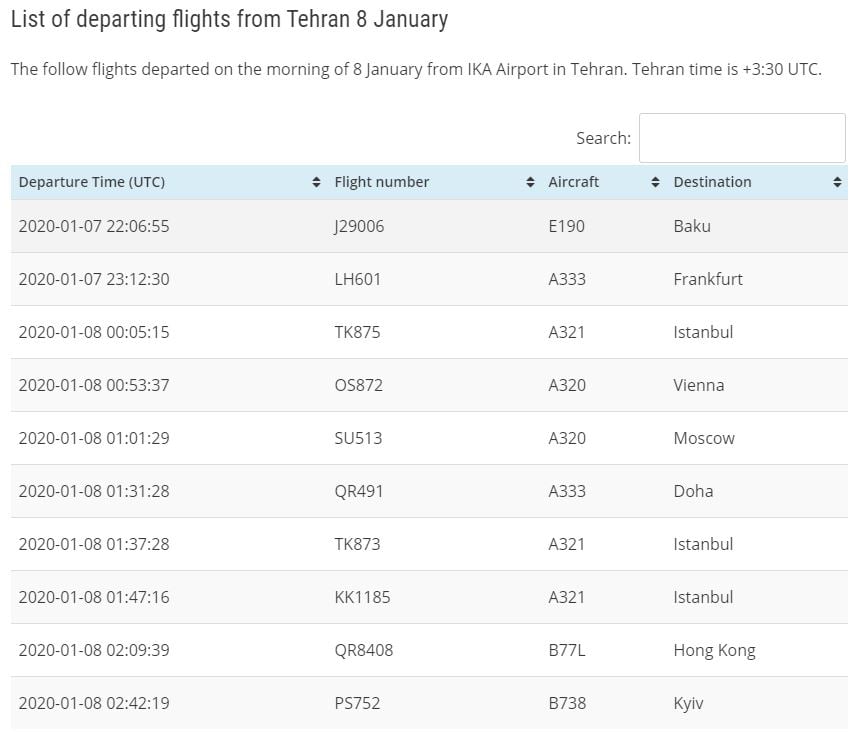Viewport: 856px width, 733px height.
Task: Click the SU513 flight number cell
Action: 358,438
